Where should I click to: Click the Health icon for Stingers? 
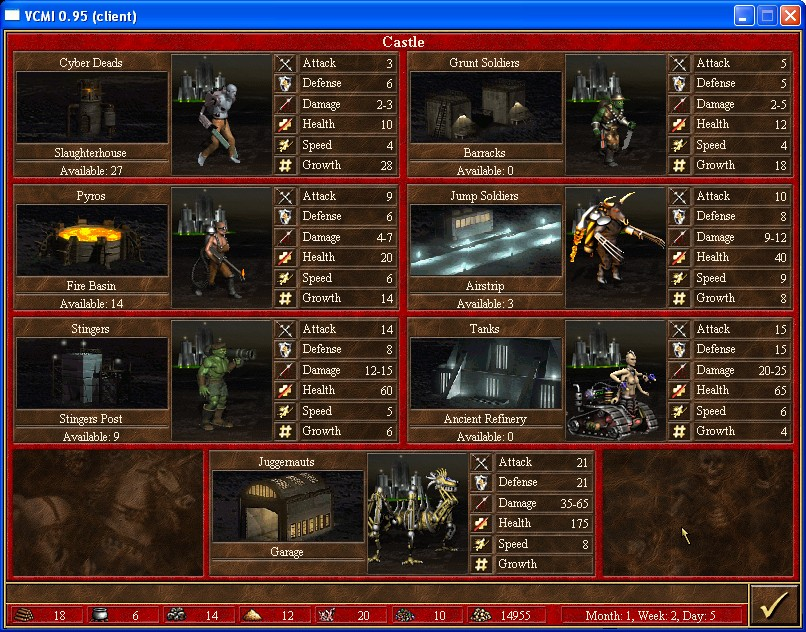point(285,390)
